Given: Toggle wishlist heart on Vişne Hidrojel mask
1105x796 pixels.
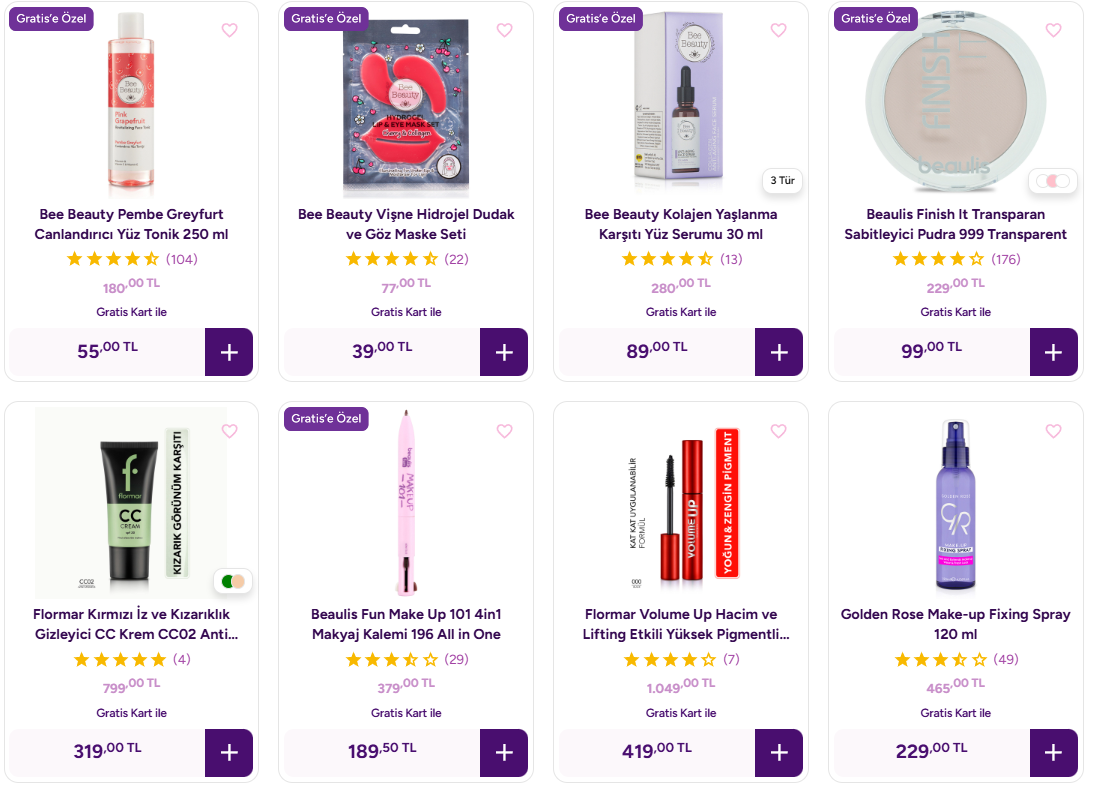Looking at the screenshot, I should [x=504, y=30].
